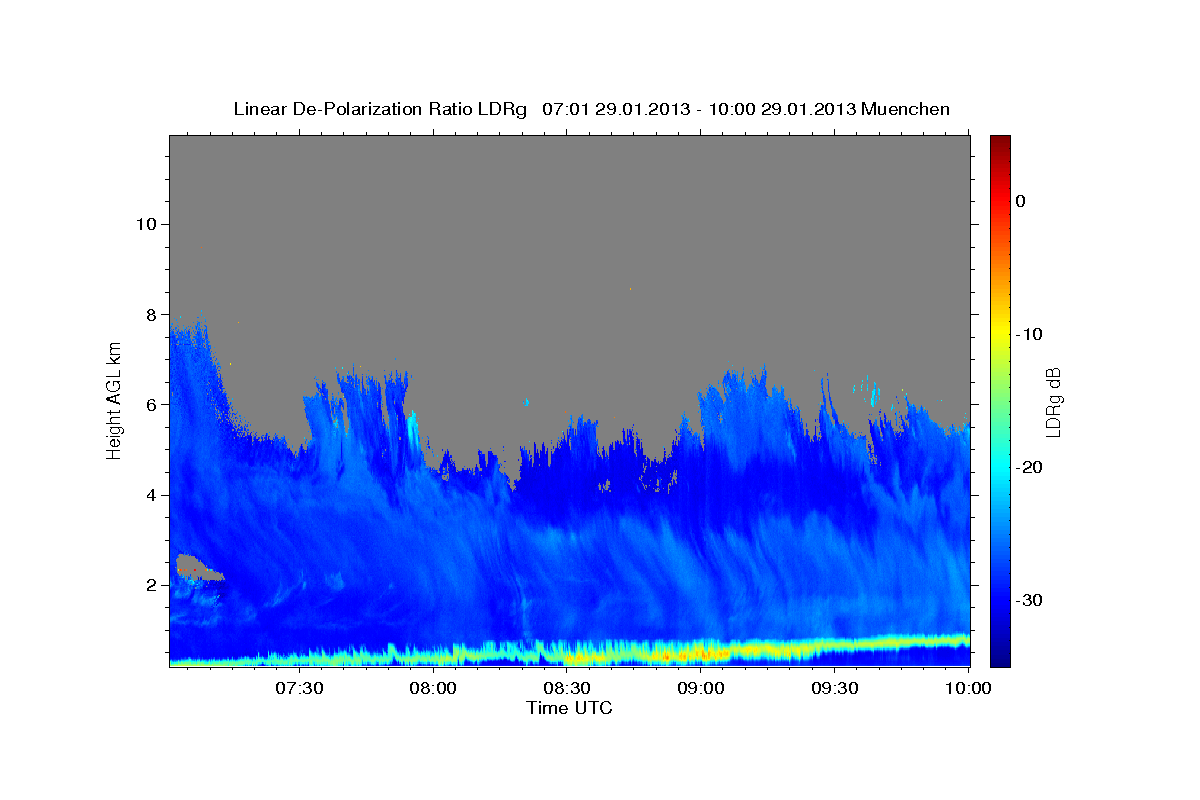Click the height tick label '10'
Viewport: 1200px width, 800px height.
tap(146, 224)
